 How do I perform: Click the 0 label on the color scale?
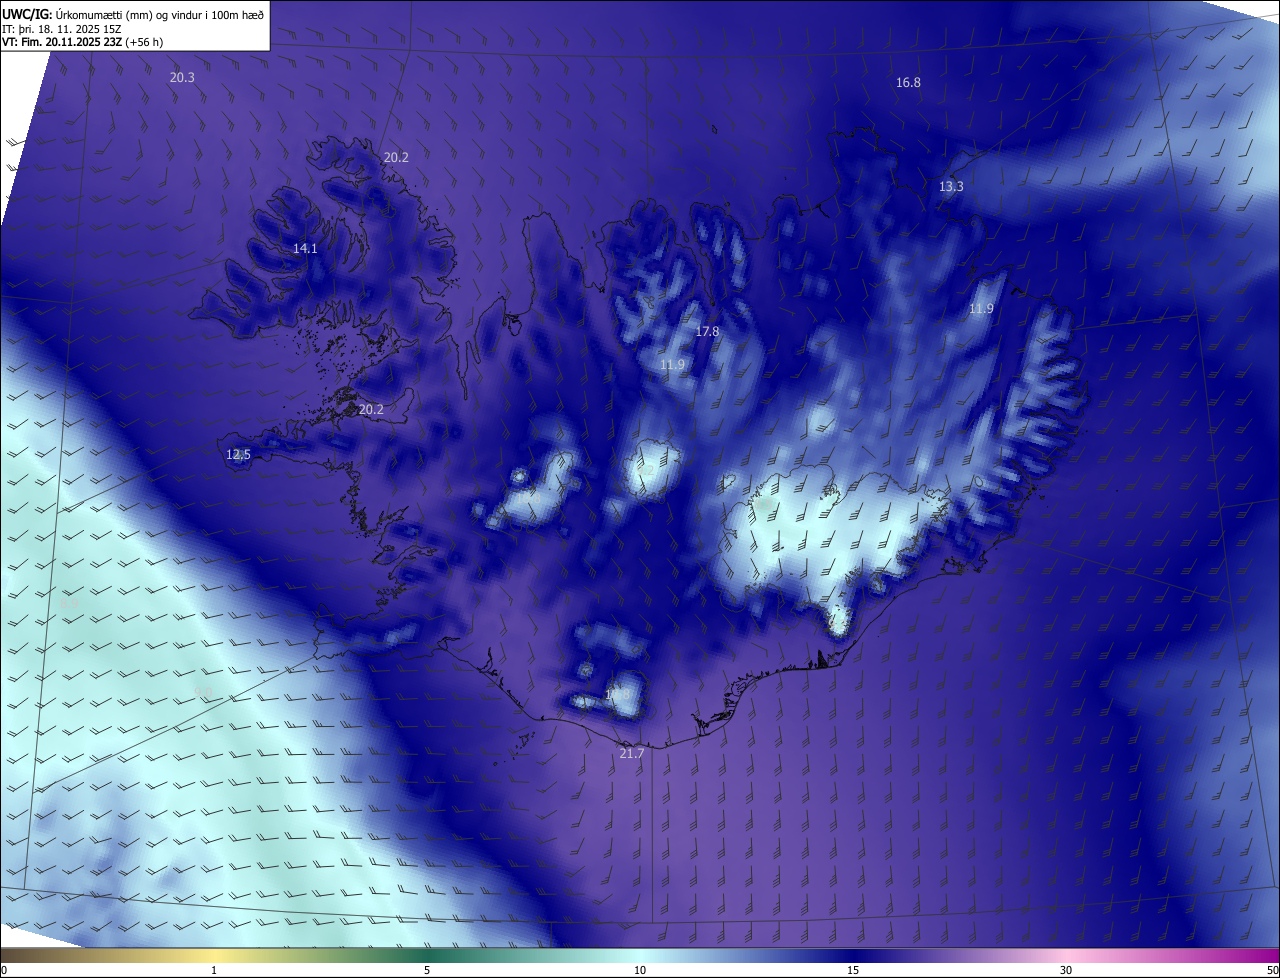(4, 970)
